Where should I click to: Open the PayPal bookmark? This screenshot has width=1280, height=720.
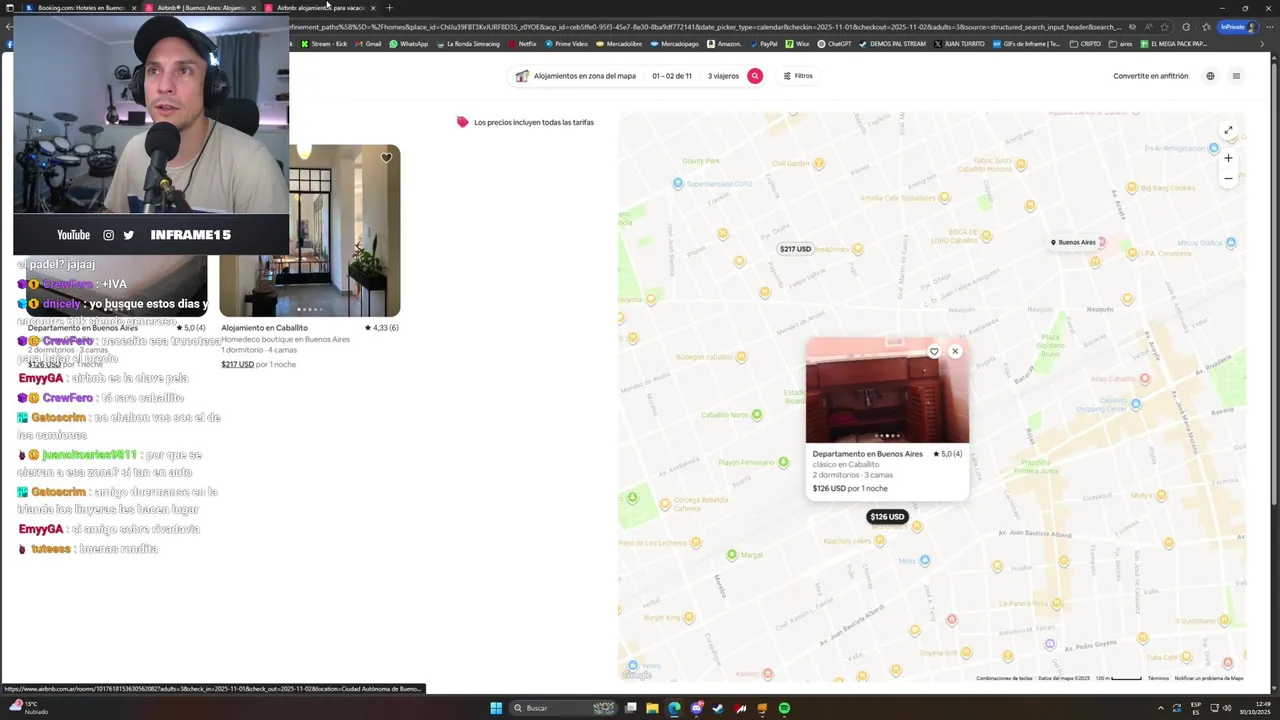click(763, 44)
